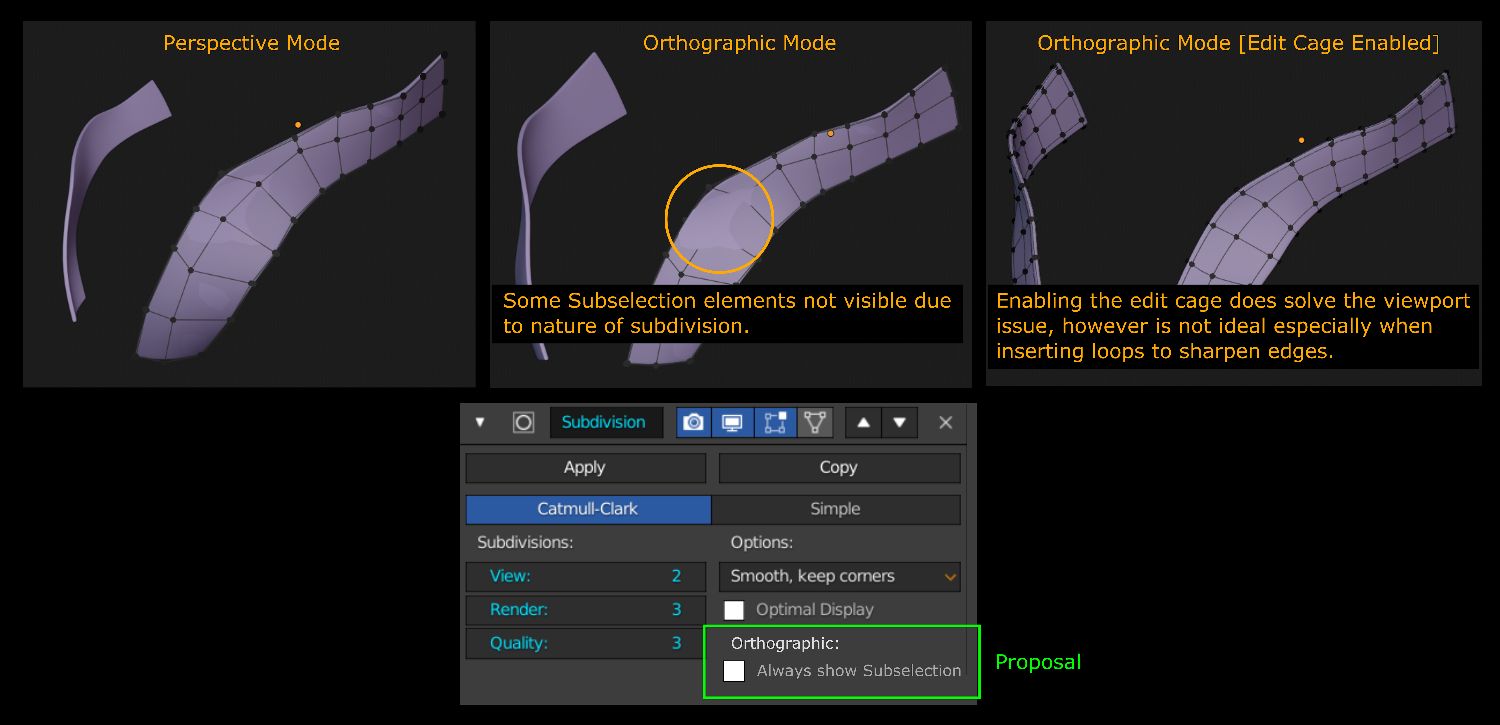The width and height of the screenshot is (1500, 725).
Task: Toggle modifier display in viewport (monitor icon)
Action: coord(732,422)
